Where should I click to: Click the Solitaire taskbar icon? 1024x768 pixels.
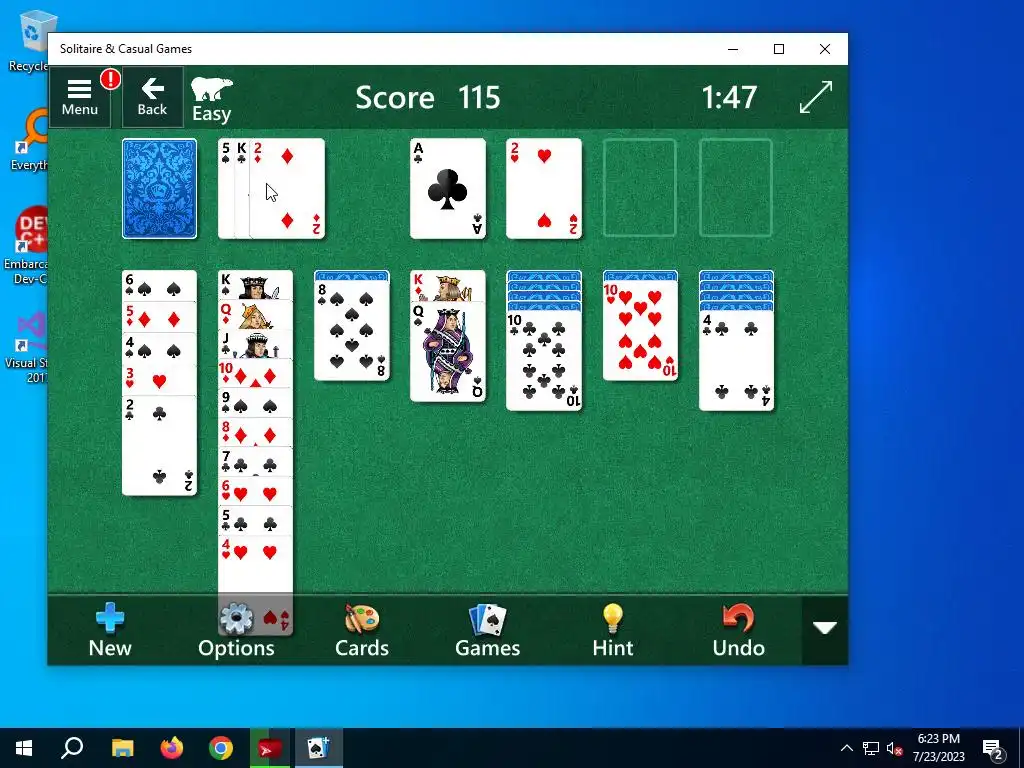319,748
